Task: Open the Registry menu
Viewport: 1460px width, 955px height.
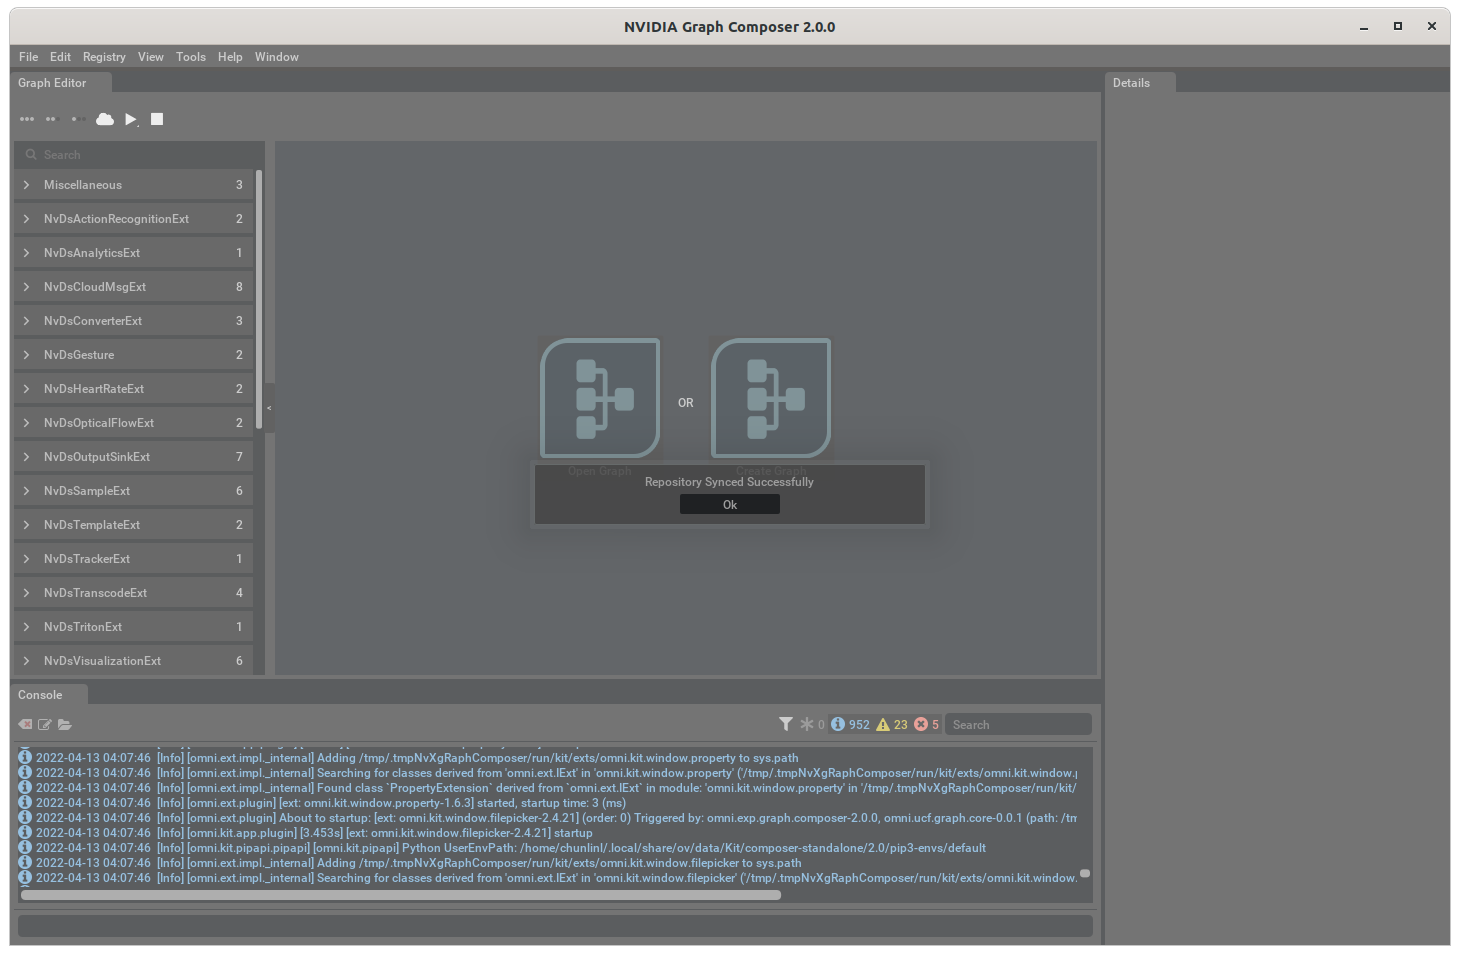Action: coord(104,57)
